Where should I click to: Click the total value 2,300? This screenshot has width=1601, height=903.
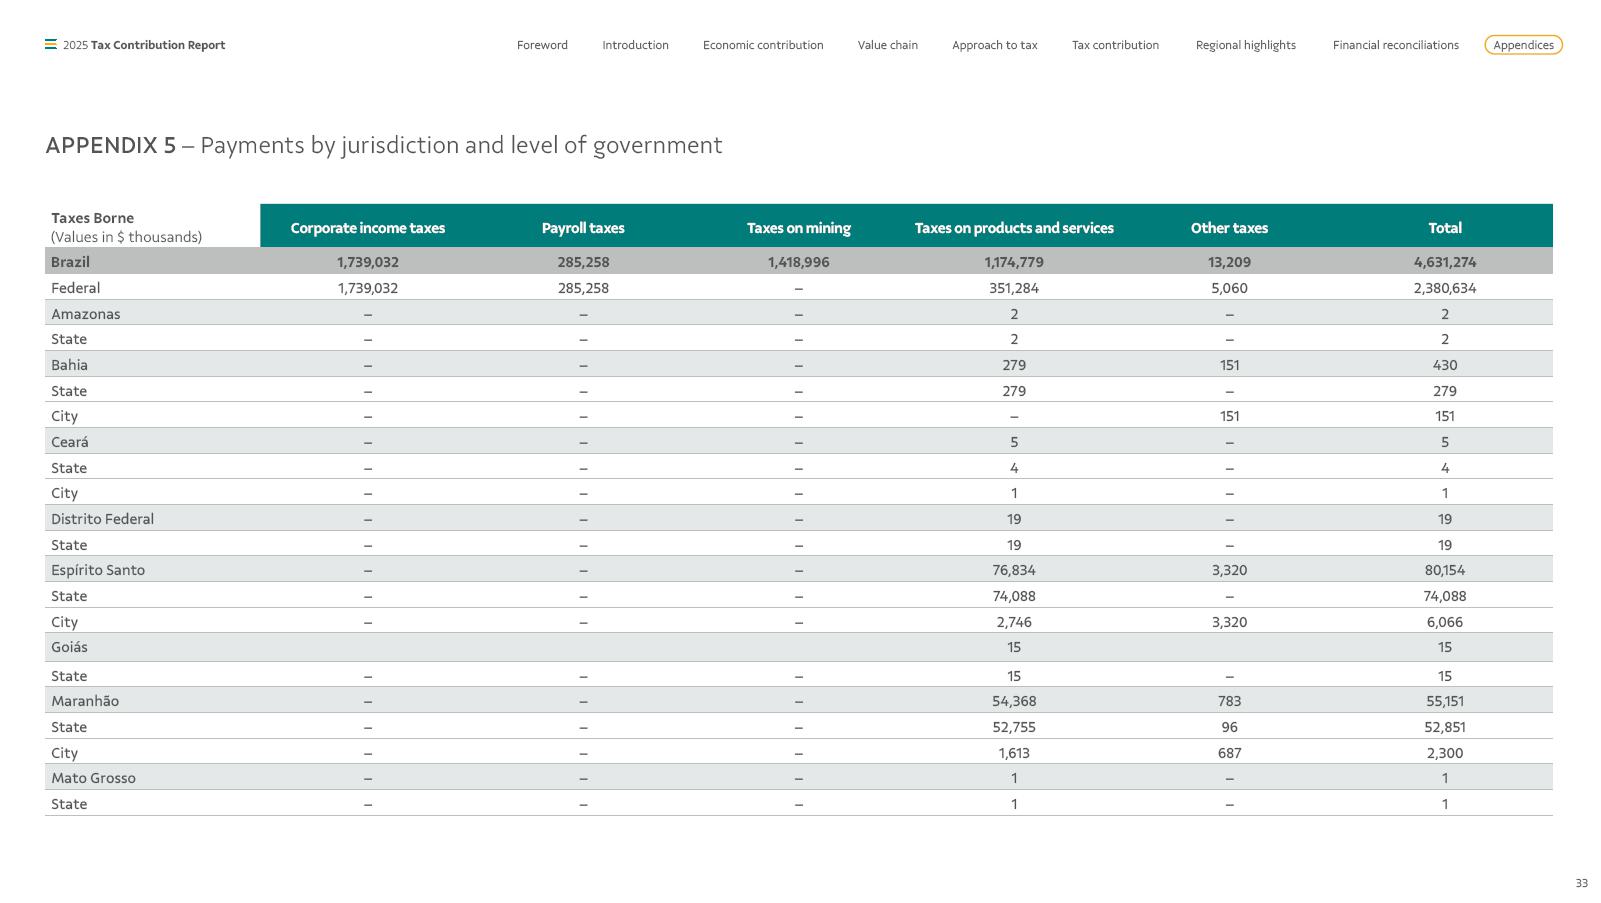(x=1444, y=753)
